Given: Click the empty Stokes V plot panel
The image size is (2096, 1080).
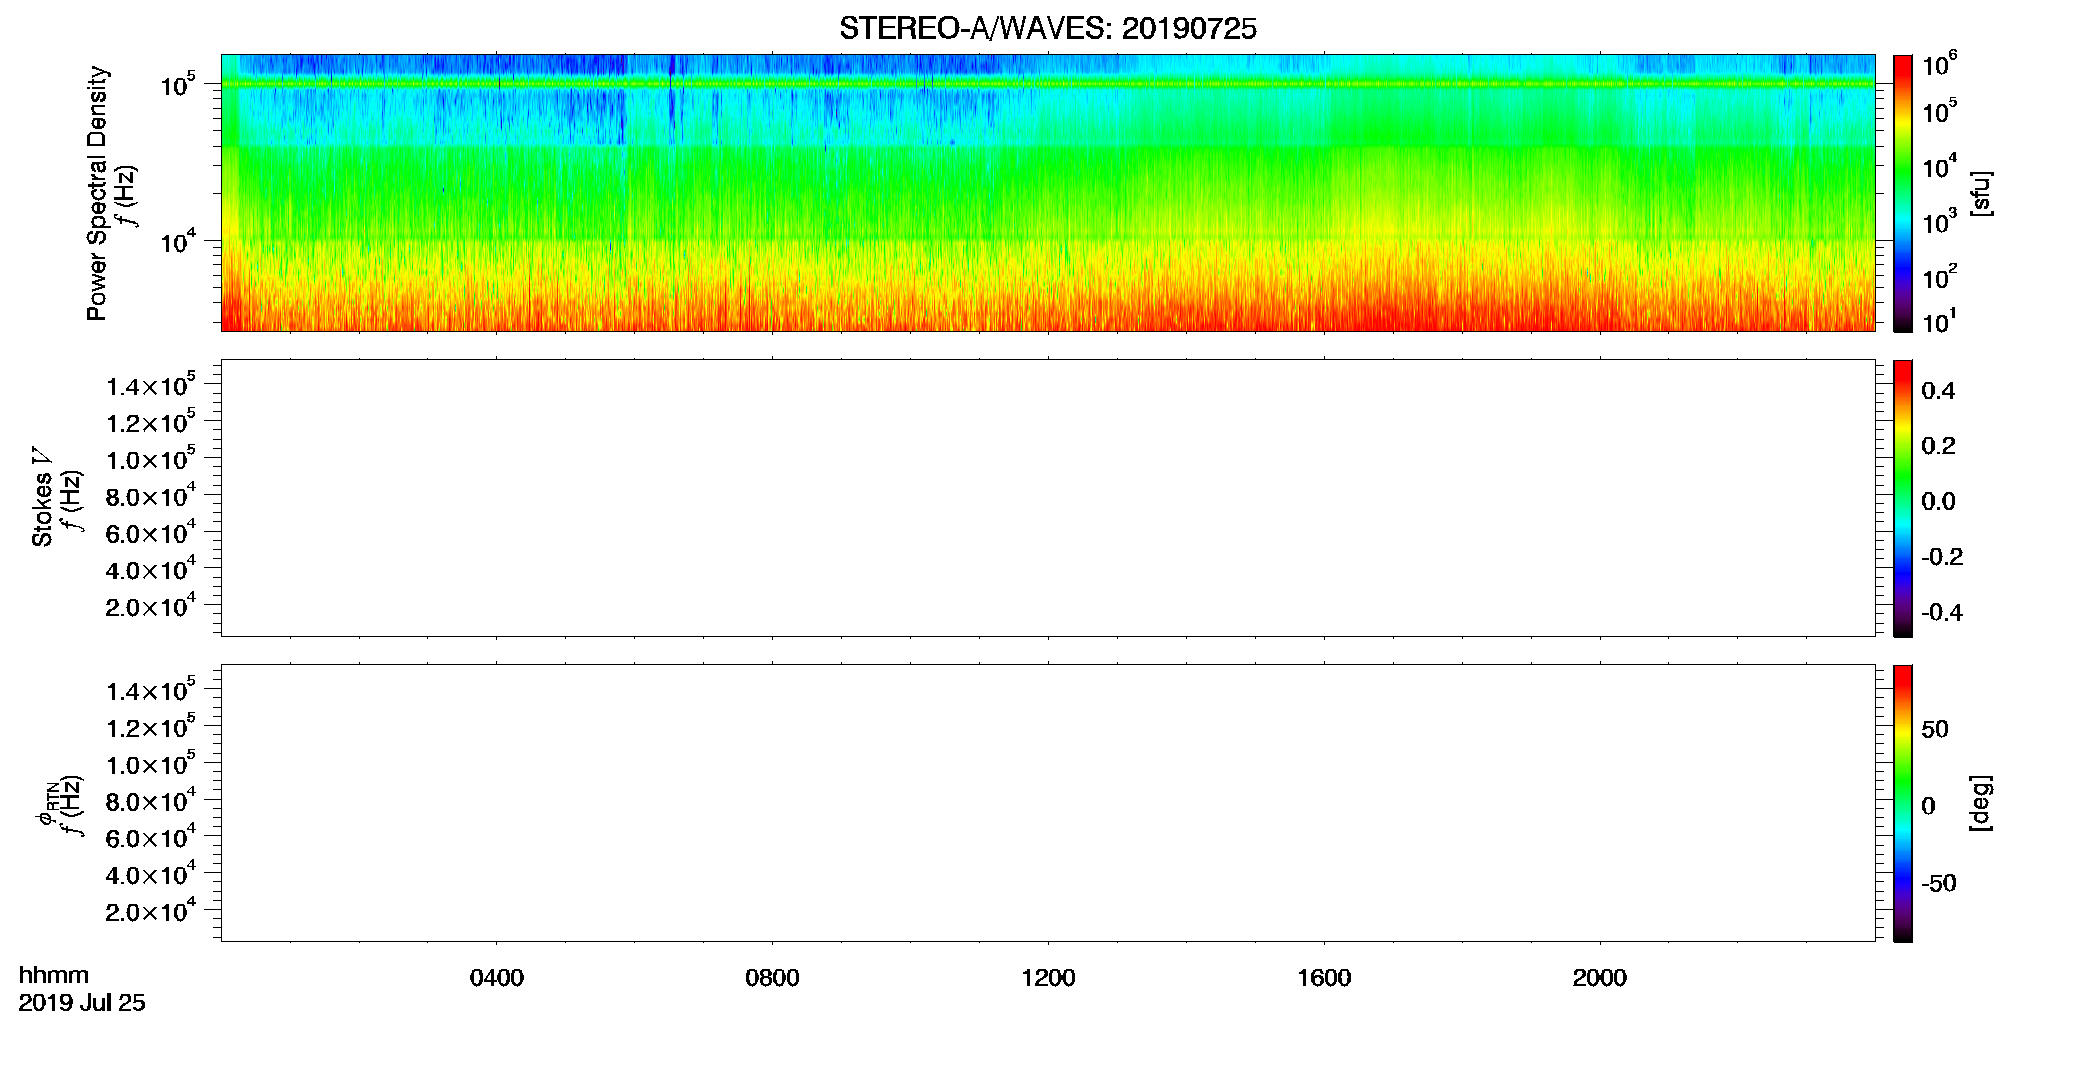Looking at the screenshot, I should click(x=1048, y=498).
